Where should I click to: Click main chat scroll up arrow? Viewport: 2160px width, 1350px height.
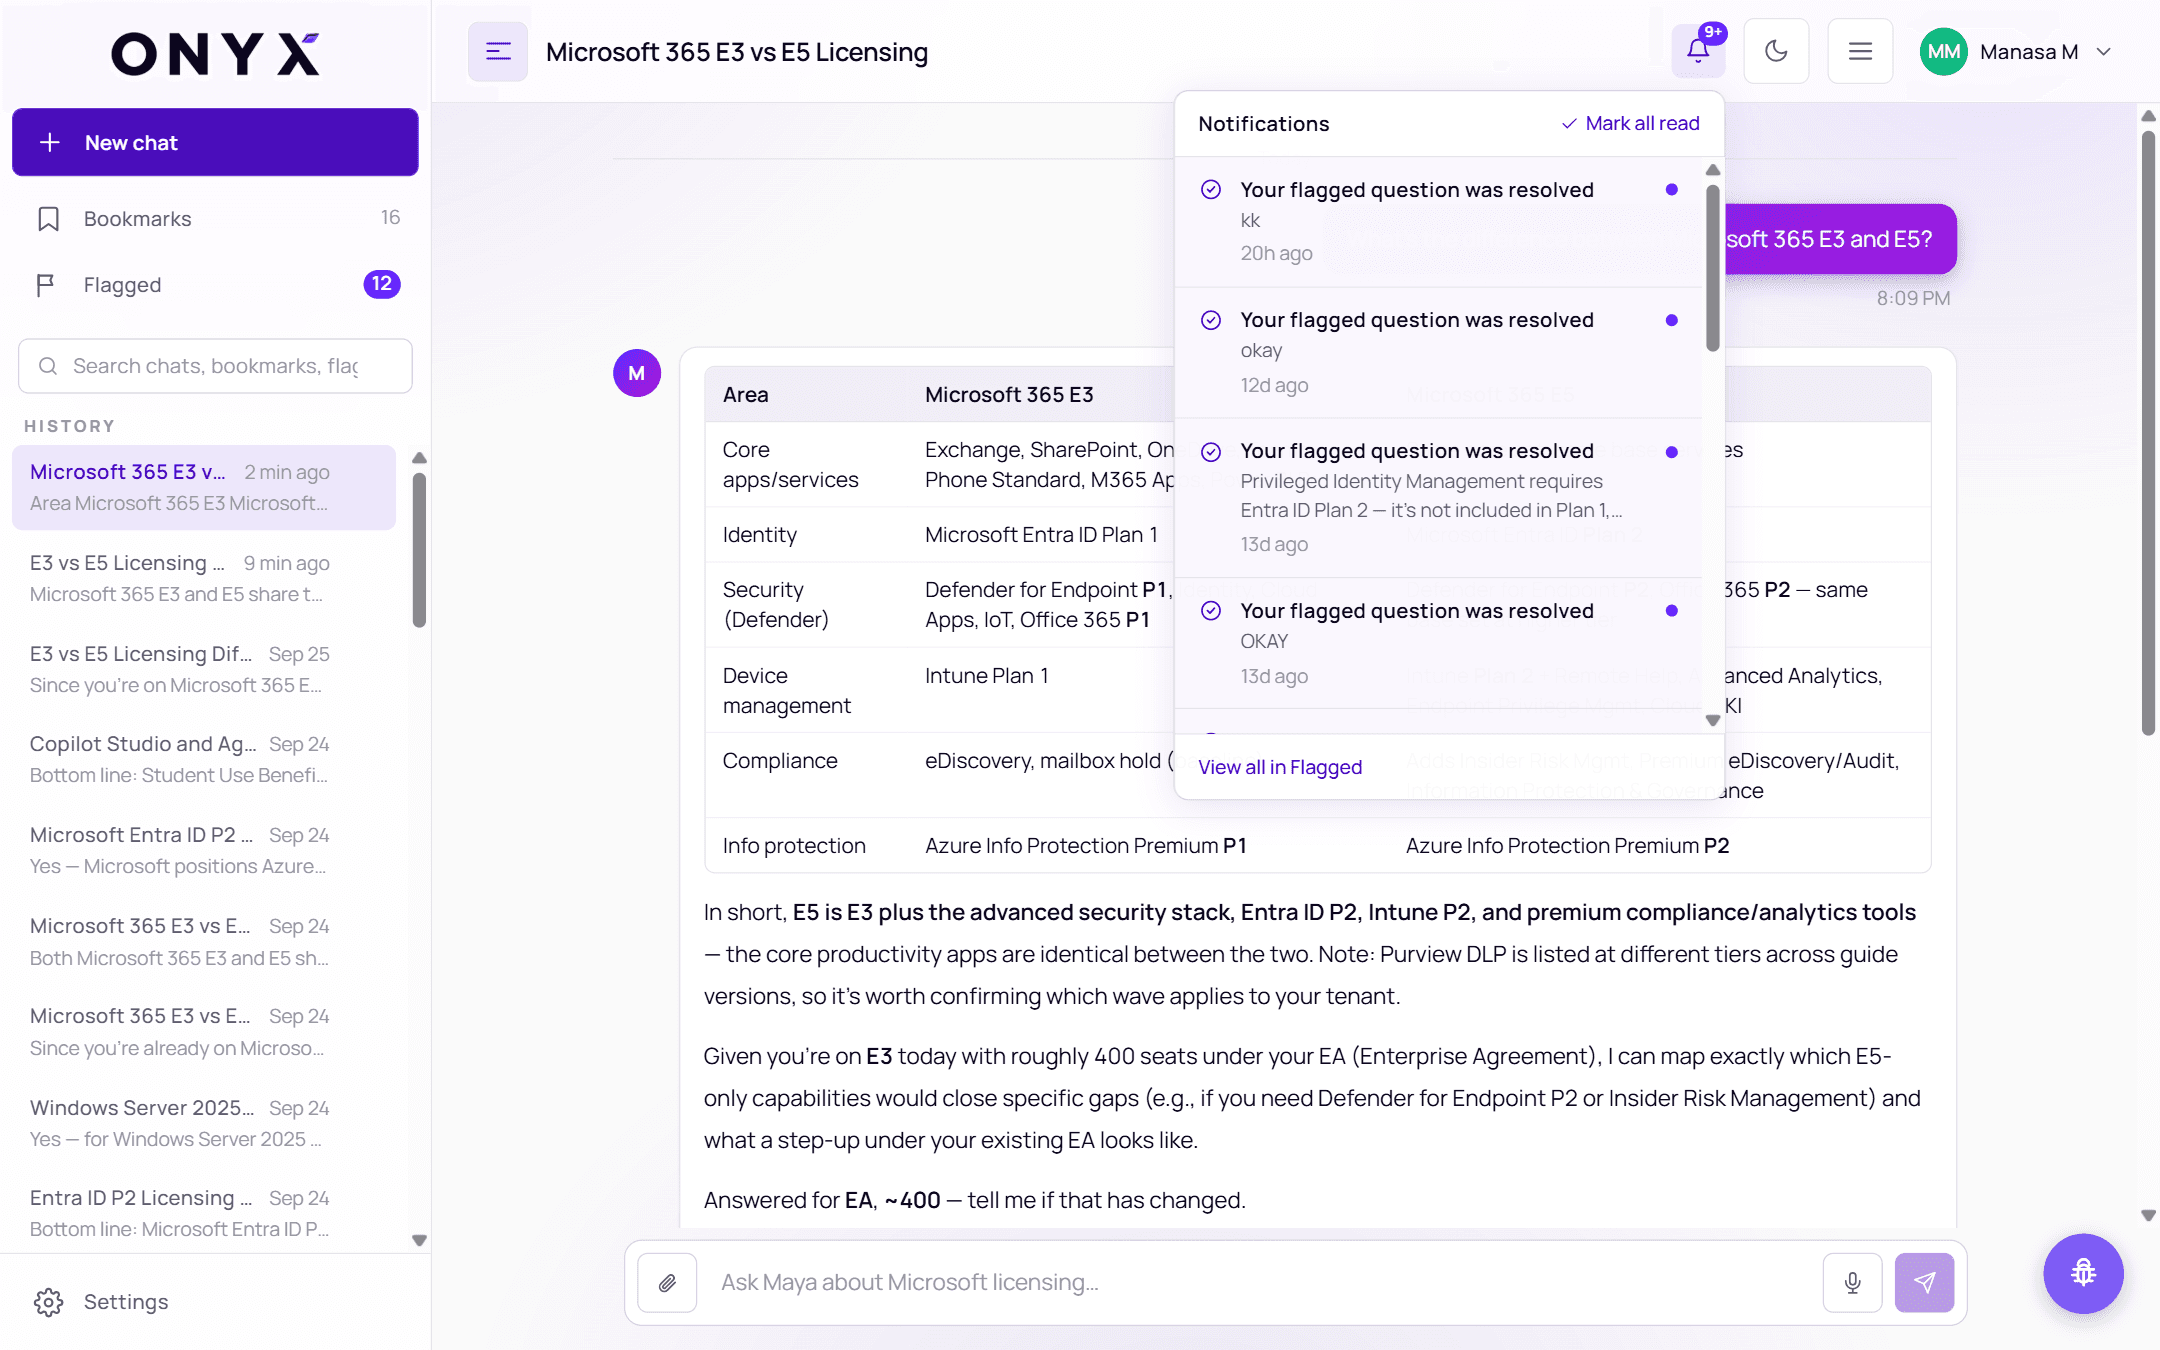(2148, 116)
